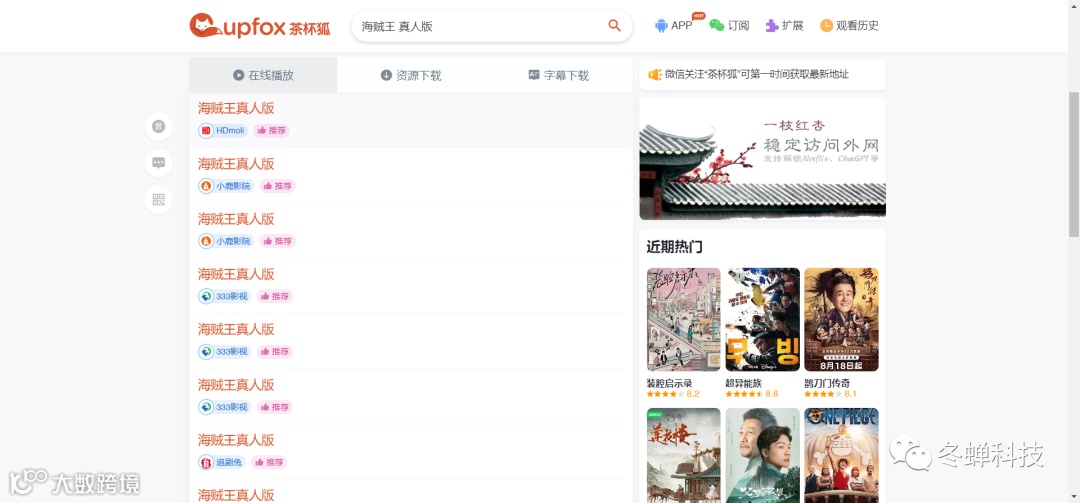This screenshot has height=503, width=1080.
Task: Click the 赏 reward floating icon
Action: click(158, 126)
